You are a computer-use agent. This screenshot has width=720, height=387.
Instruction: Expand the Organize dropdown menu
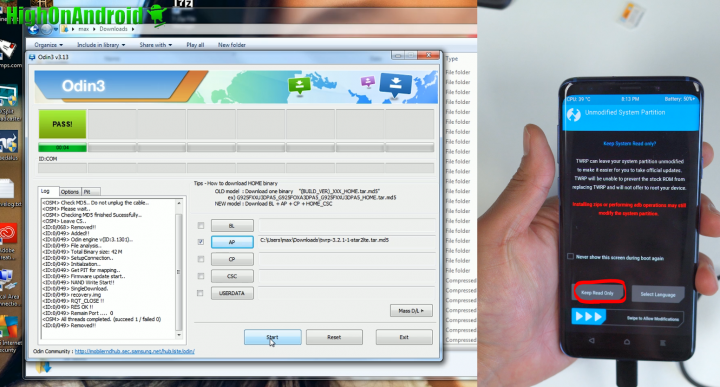coord(48,45)
